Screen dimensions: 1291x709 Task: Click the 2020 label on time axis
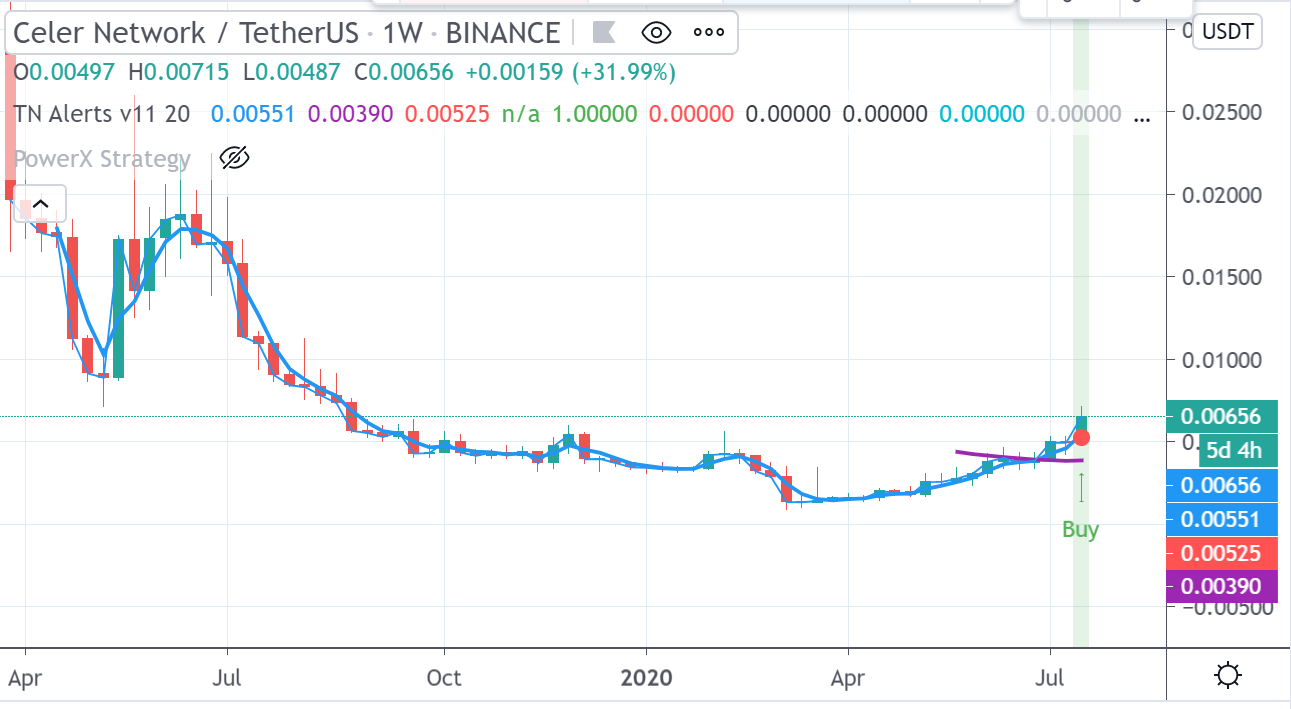647,678
